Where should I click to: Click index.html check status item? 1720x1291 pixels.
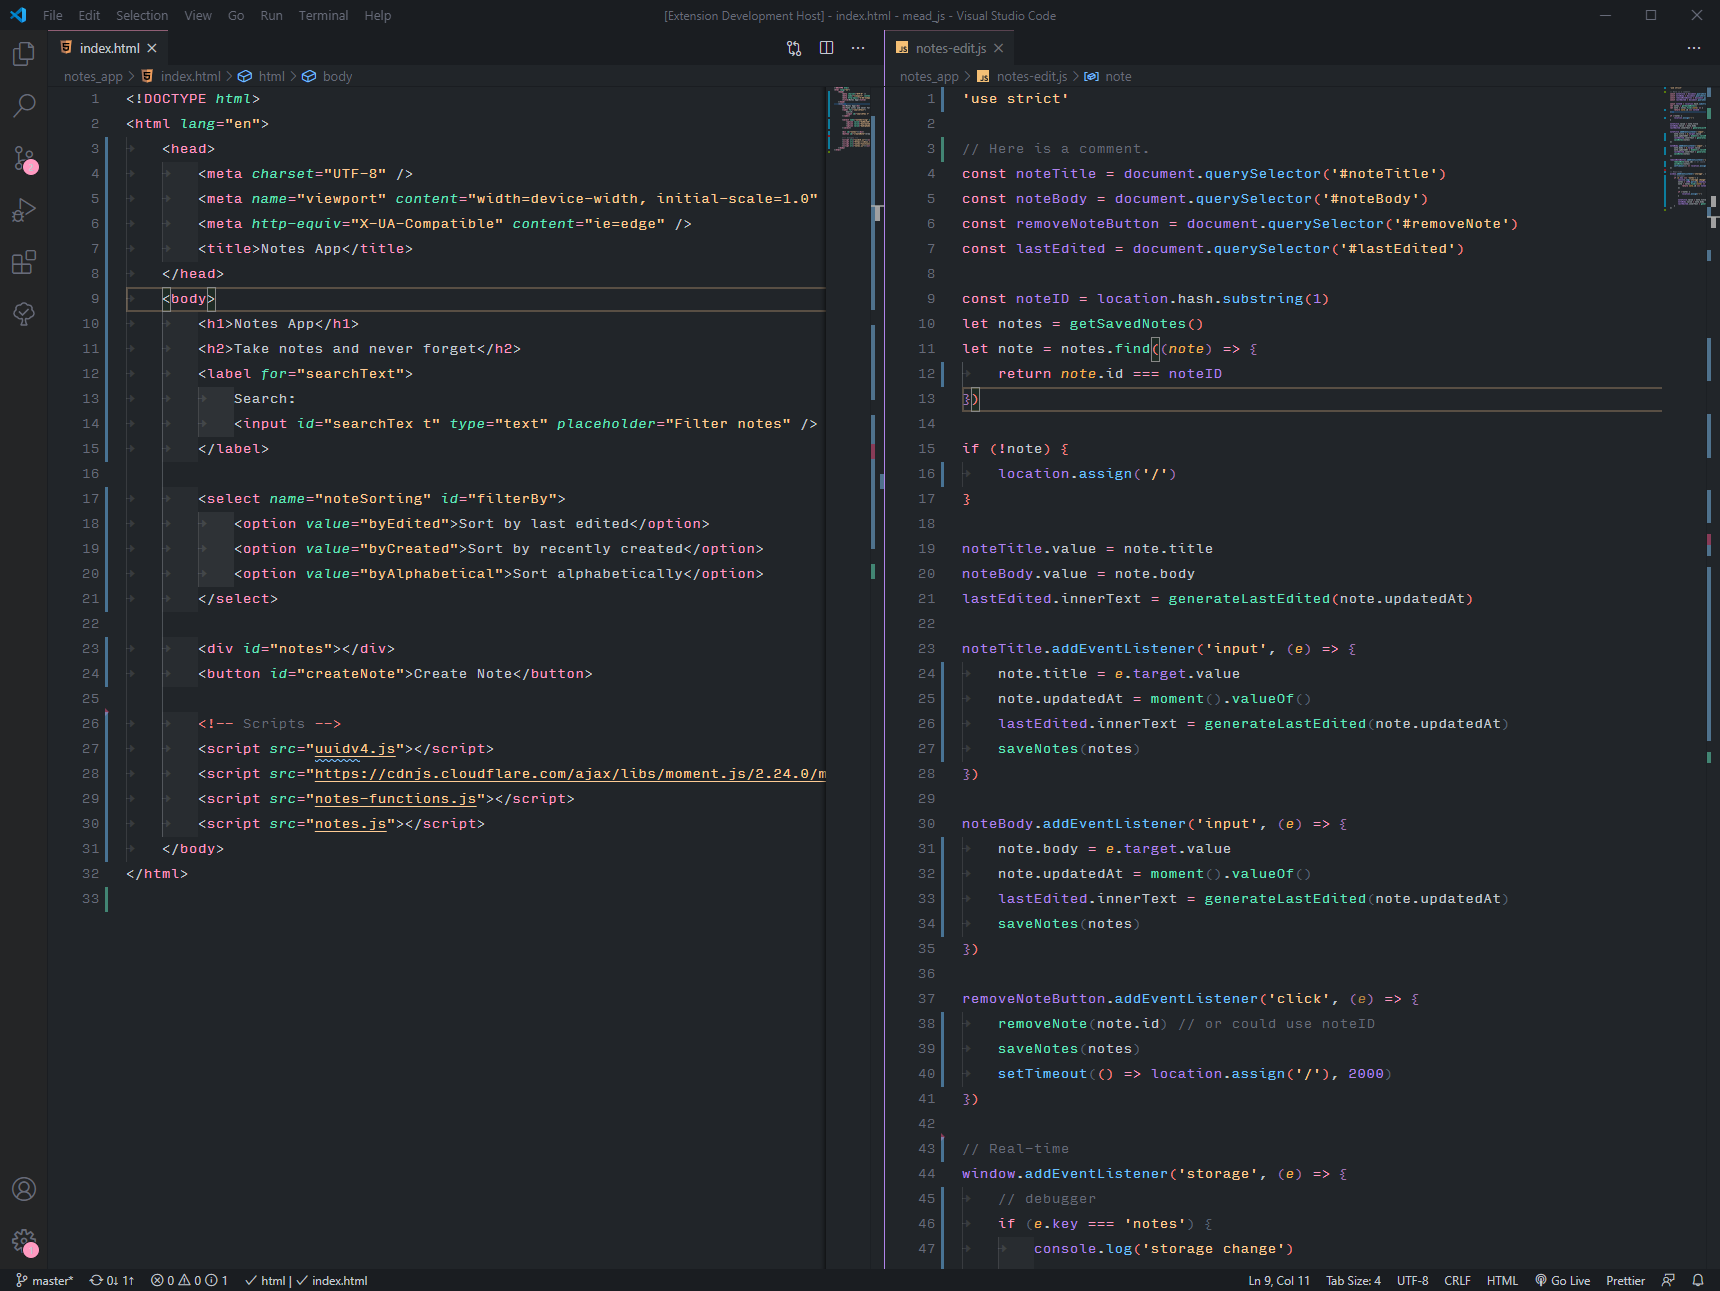(x=332, y=1280)
